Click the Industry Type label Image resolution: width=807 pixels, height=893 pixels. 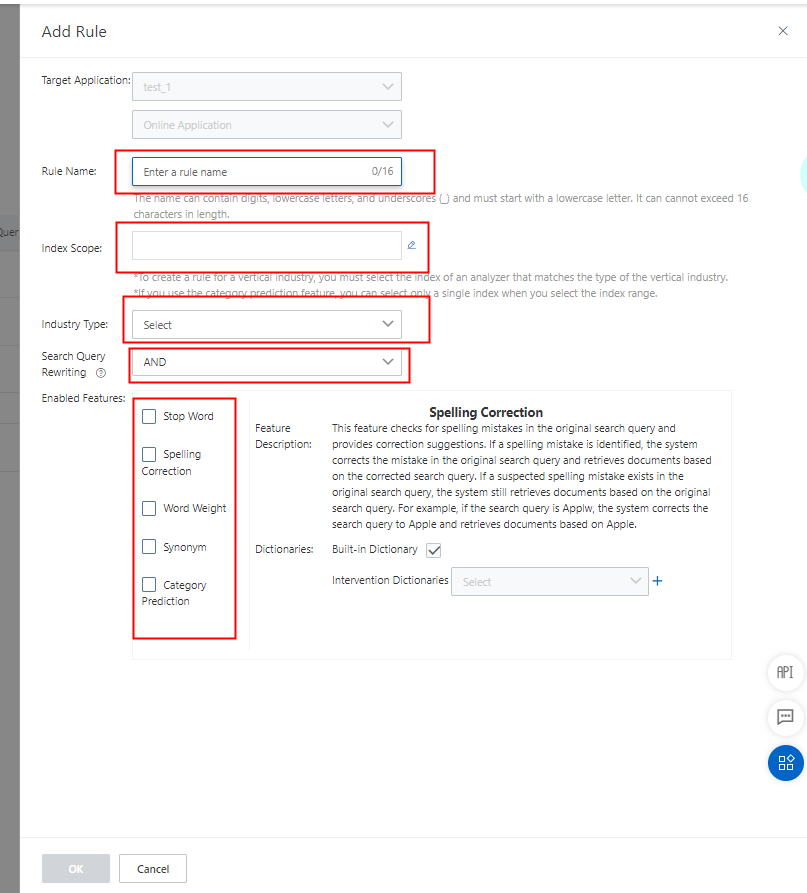pos(75,324)
